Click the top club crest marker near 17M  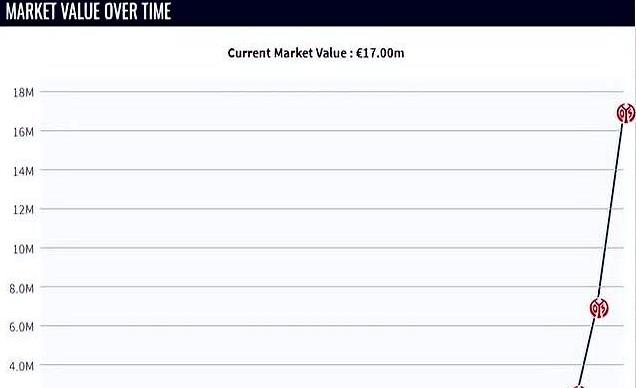click(x=626, y=113)
